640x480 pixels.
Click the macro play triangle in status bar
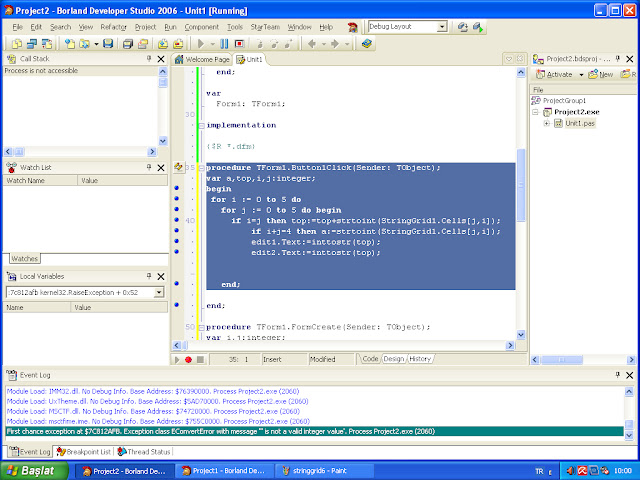click(177, 360)
